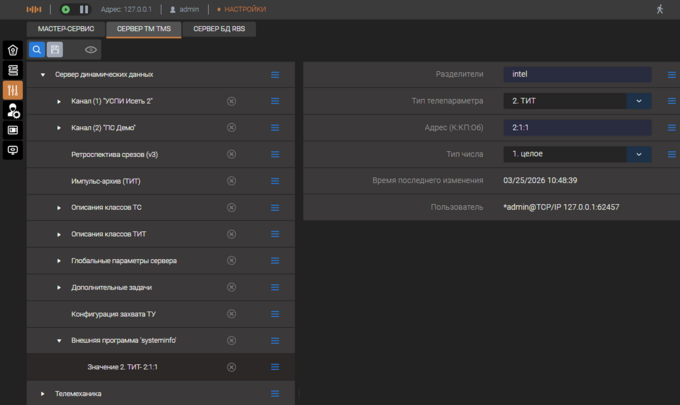Image resolution: width=680 pixels, height=405 pixels.
Task: Open hamburger menu for Импульс-архив (ТИТ) row
Action: (275, 181)
